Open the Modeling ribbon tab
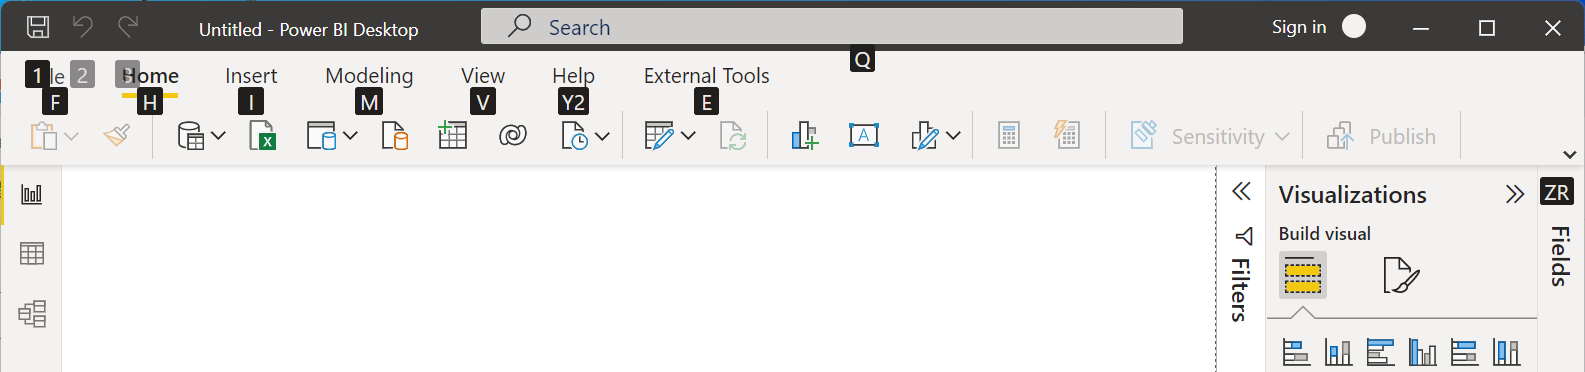This screenshot has width=1585, height=372. (x=369, y=76)
